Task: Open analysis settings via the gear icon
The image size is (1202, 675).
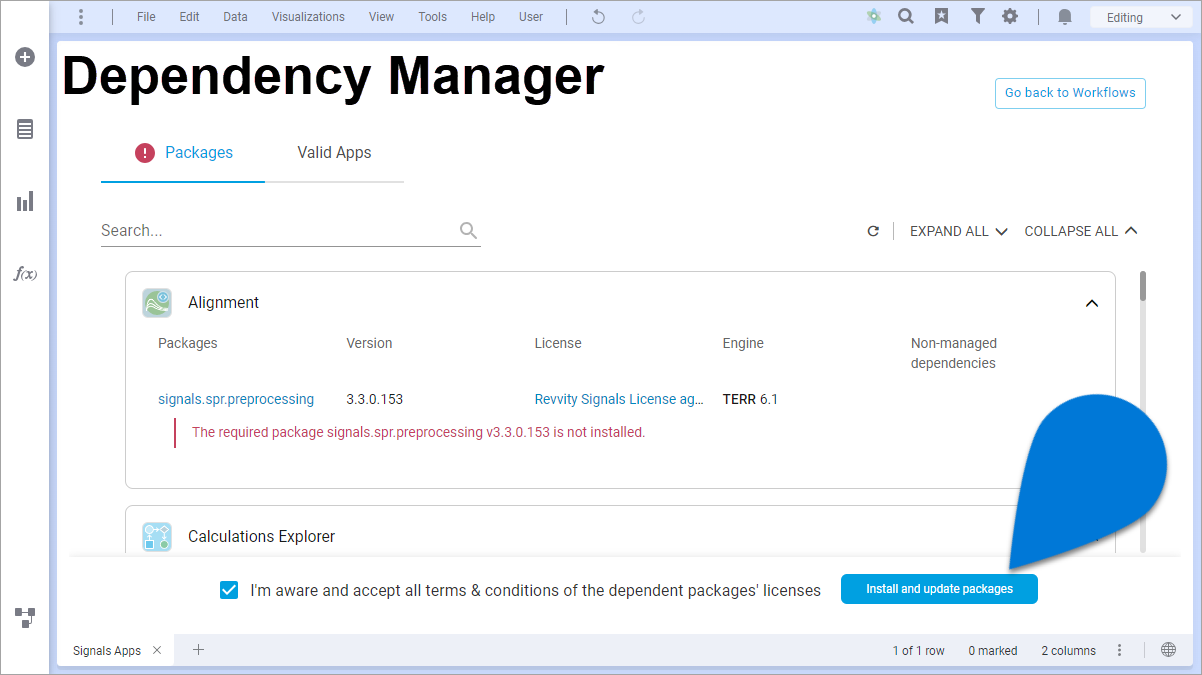Action: [1010, 16]
